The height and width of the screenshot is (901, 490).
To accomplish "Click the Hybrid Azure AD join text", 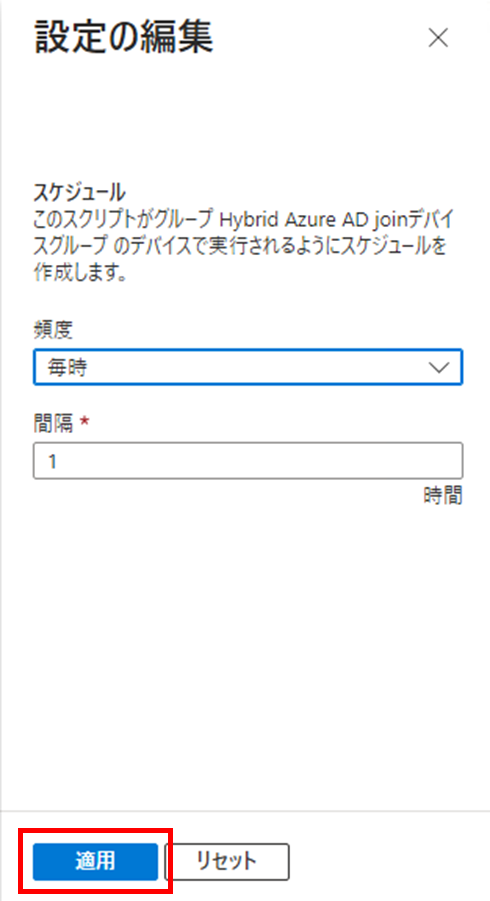I will point(310,220).
